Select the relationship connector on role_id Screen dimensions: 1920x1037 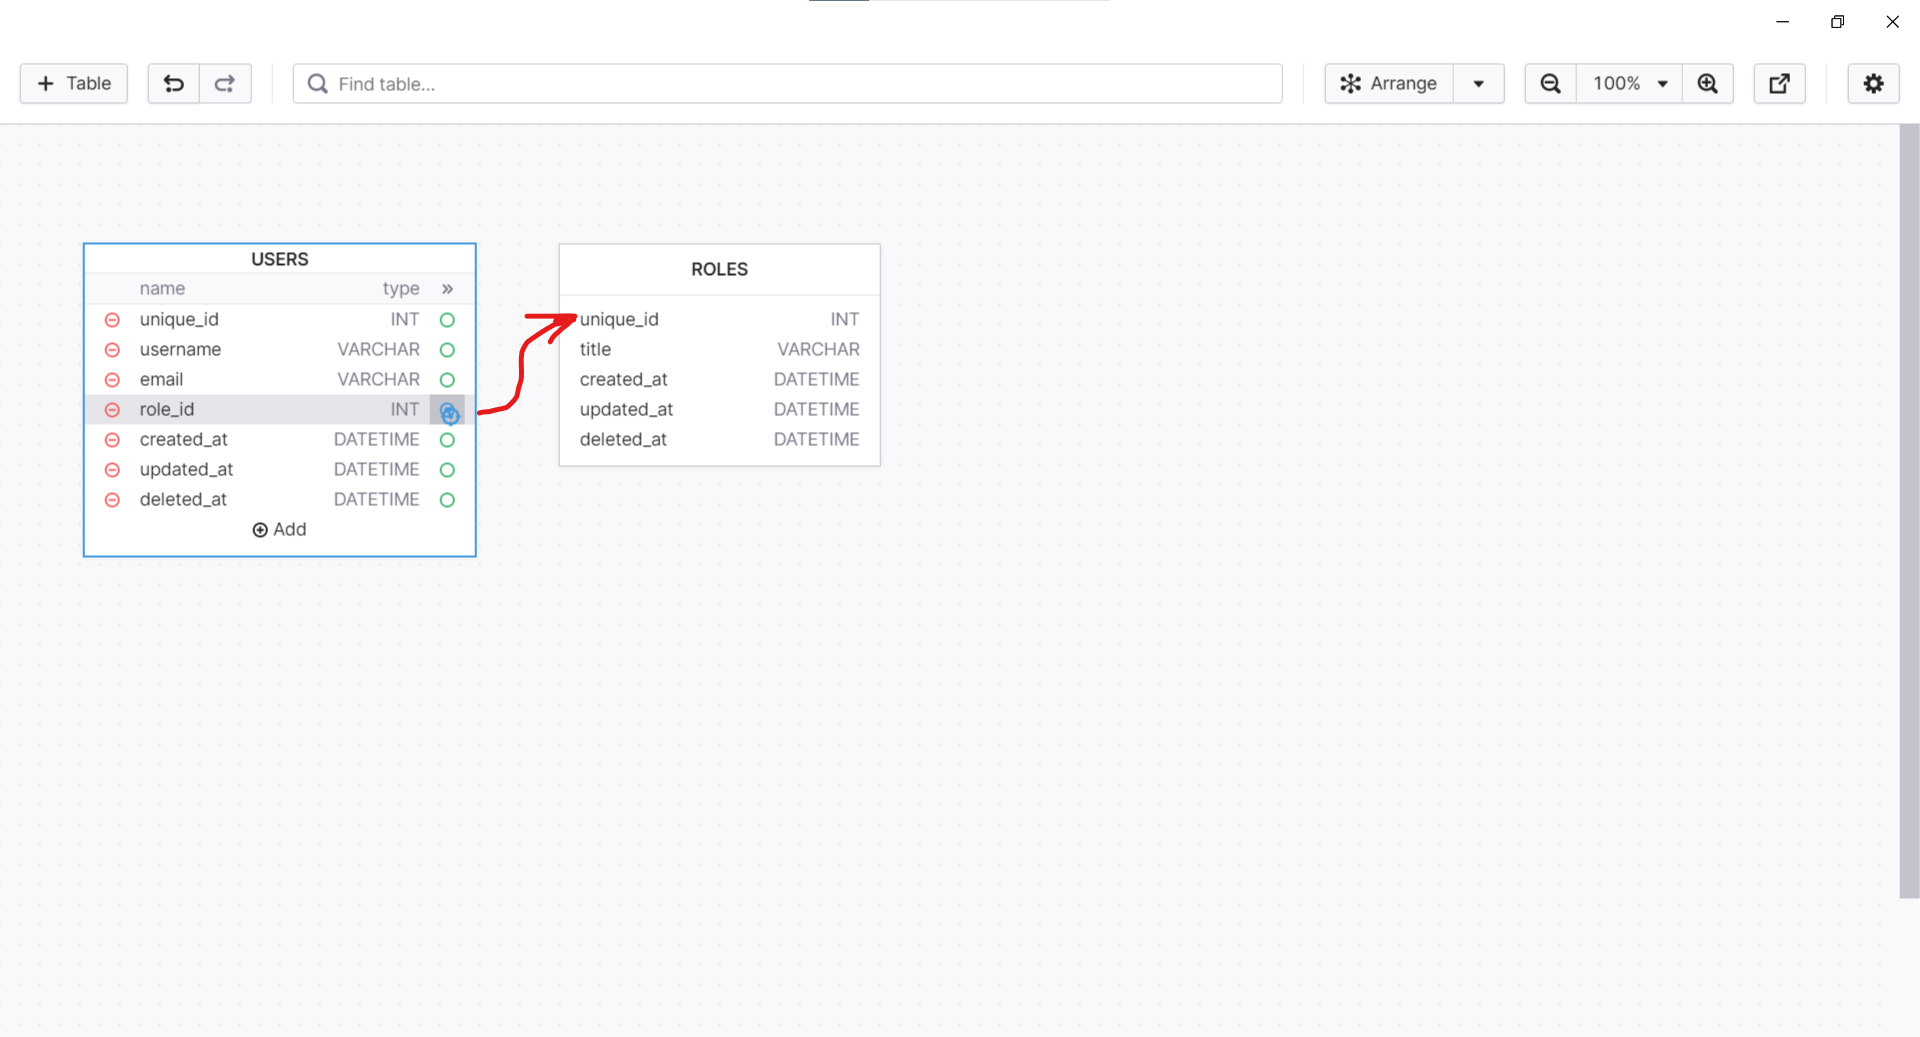coord(447,410)
